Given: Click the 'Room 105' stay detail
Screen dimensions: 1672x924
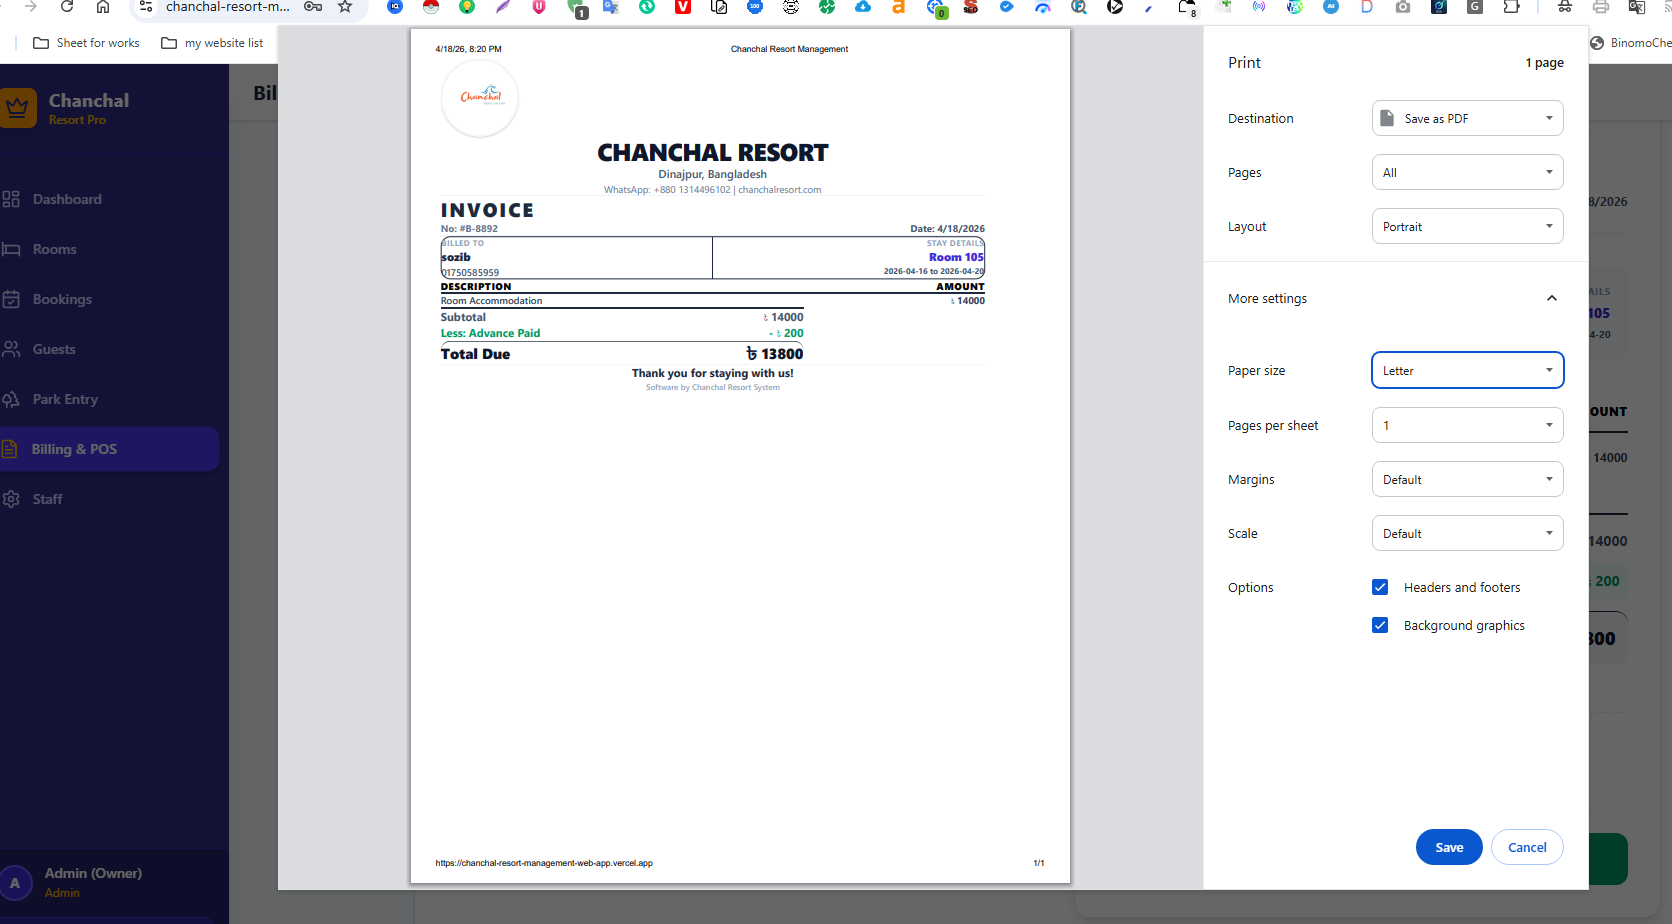Looking at the screenshot, I should pos(956,257).
